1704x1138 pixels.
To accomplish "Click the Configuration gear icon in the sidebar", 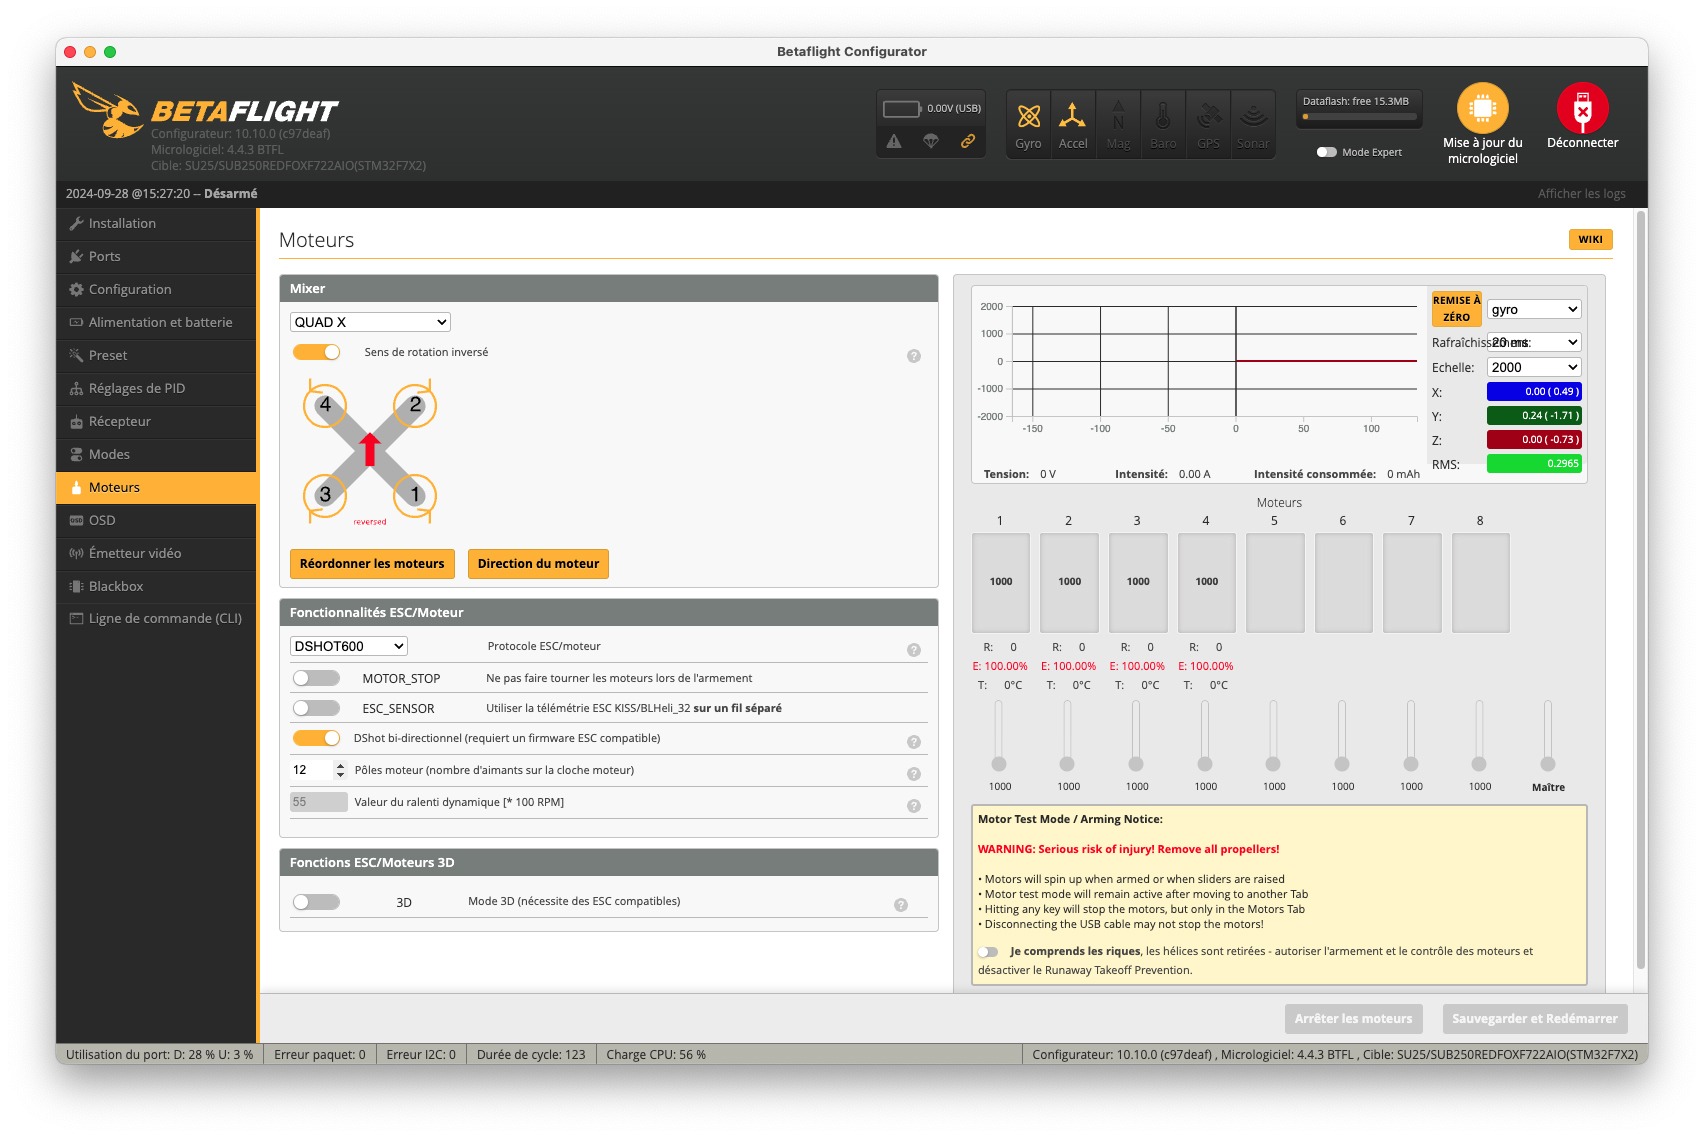I will click(x=76, y=290).
